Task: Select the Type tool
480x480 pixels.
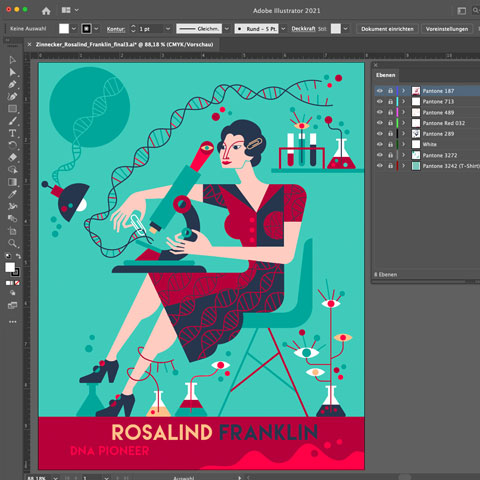Action: (12, 133)
